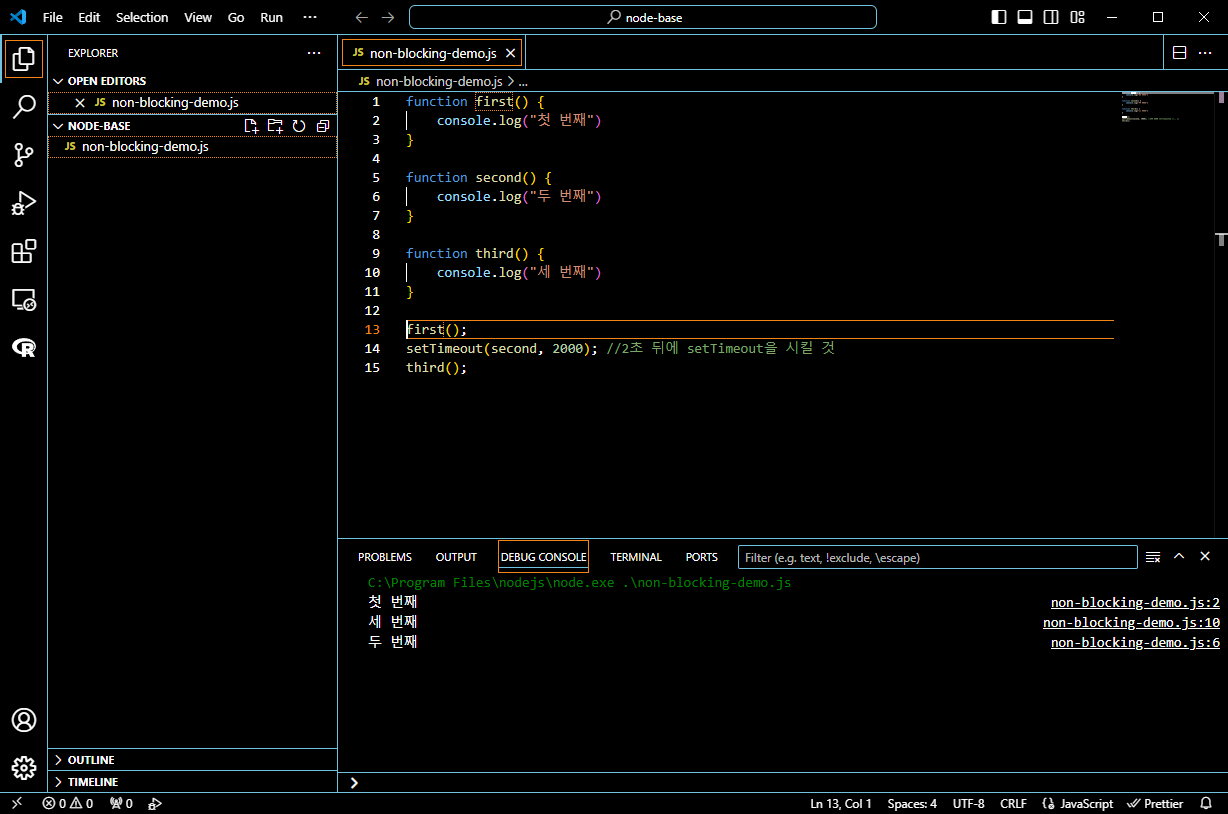Image resolution: width=1228 pixels, height=814 pixels.
Task: Open the Edit menu
Action: 89,17
